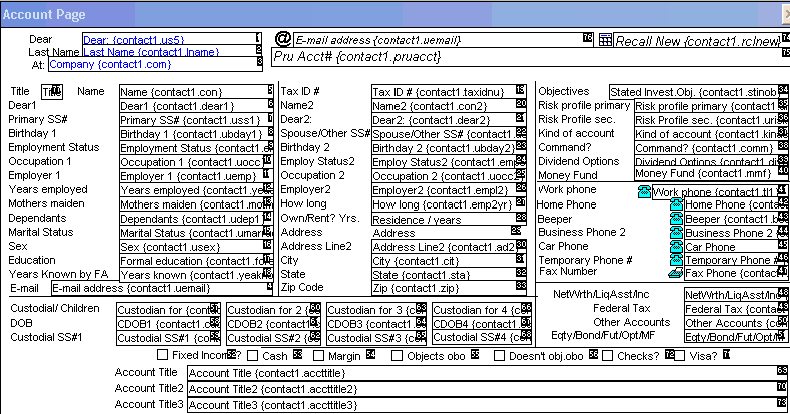
Task: Enable the Fixed Income checkbox
Action: point(163,355)
